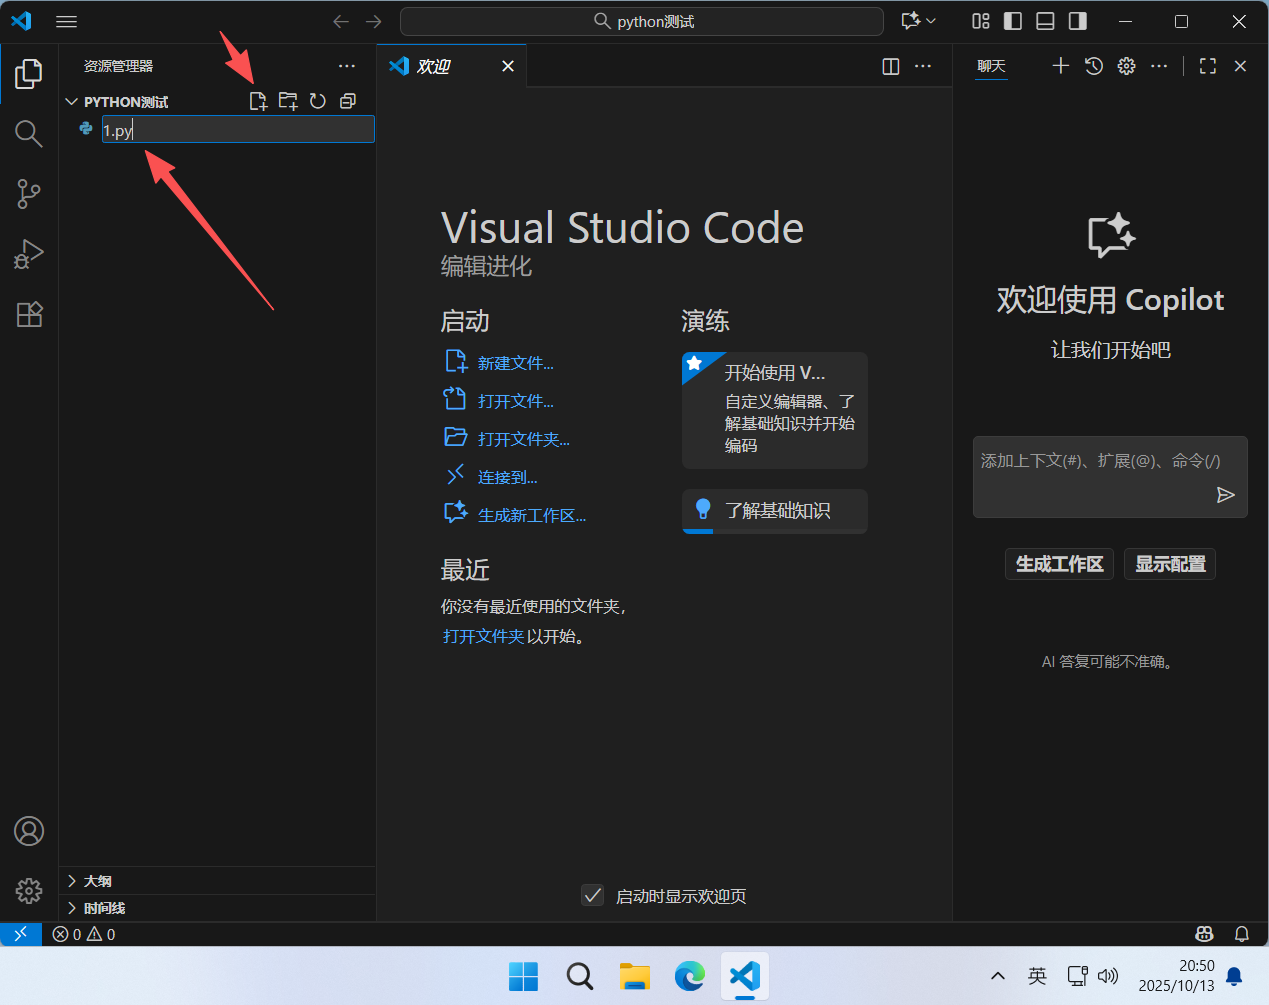Collapse all folders in explorer

coord(348,101)
